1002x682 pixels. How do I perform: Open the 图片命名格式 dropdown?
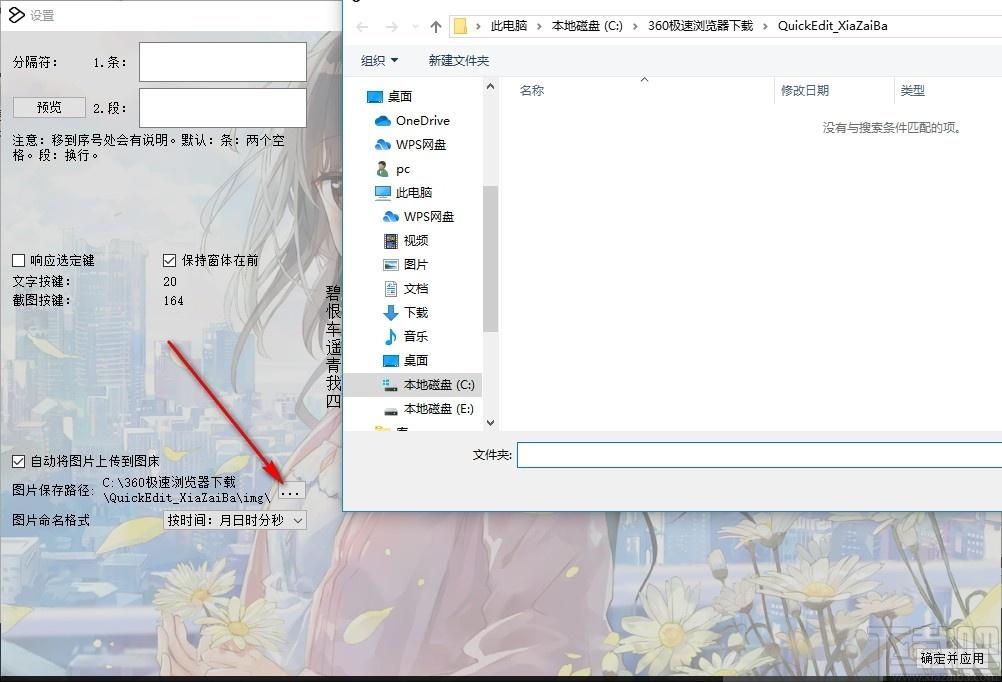tap(235, 520)
